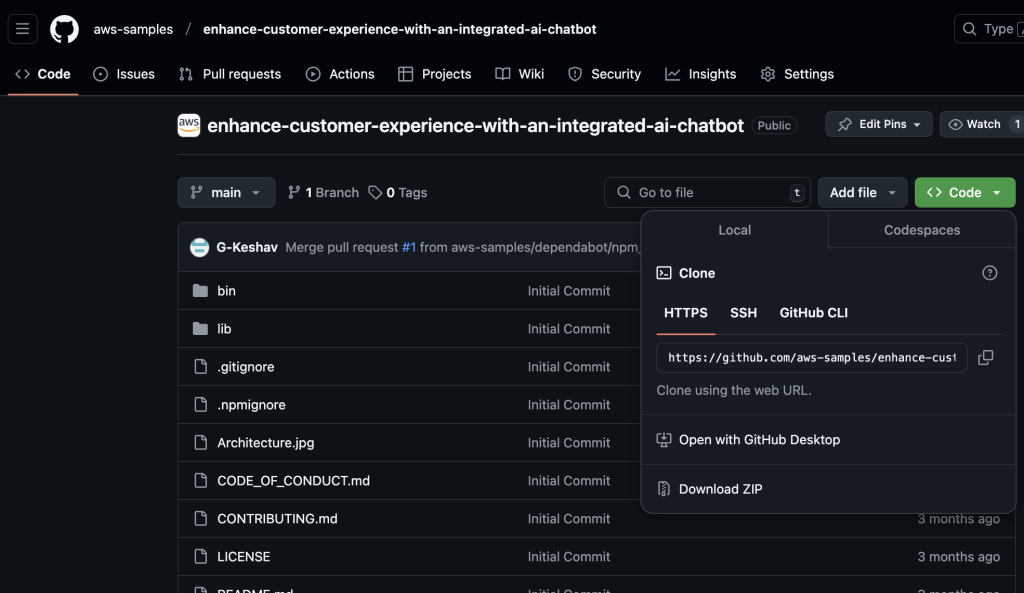Open the Wiki tab
This screenshot has height=593, width=1024.
tap(520, 74)
